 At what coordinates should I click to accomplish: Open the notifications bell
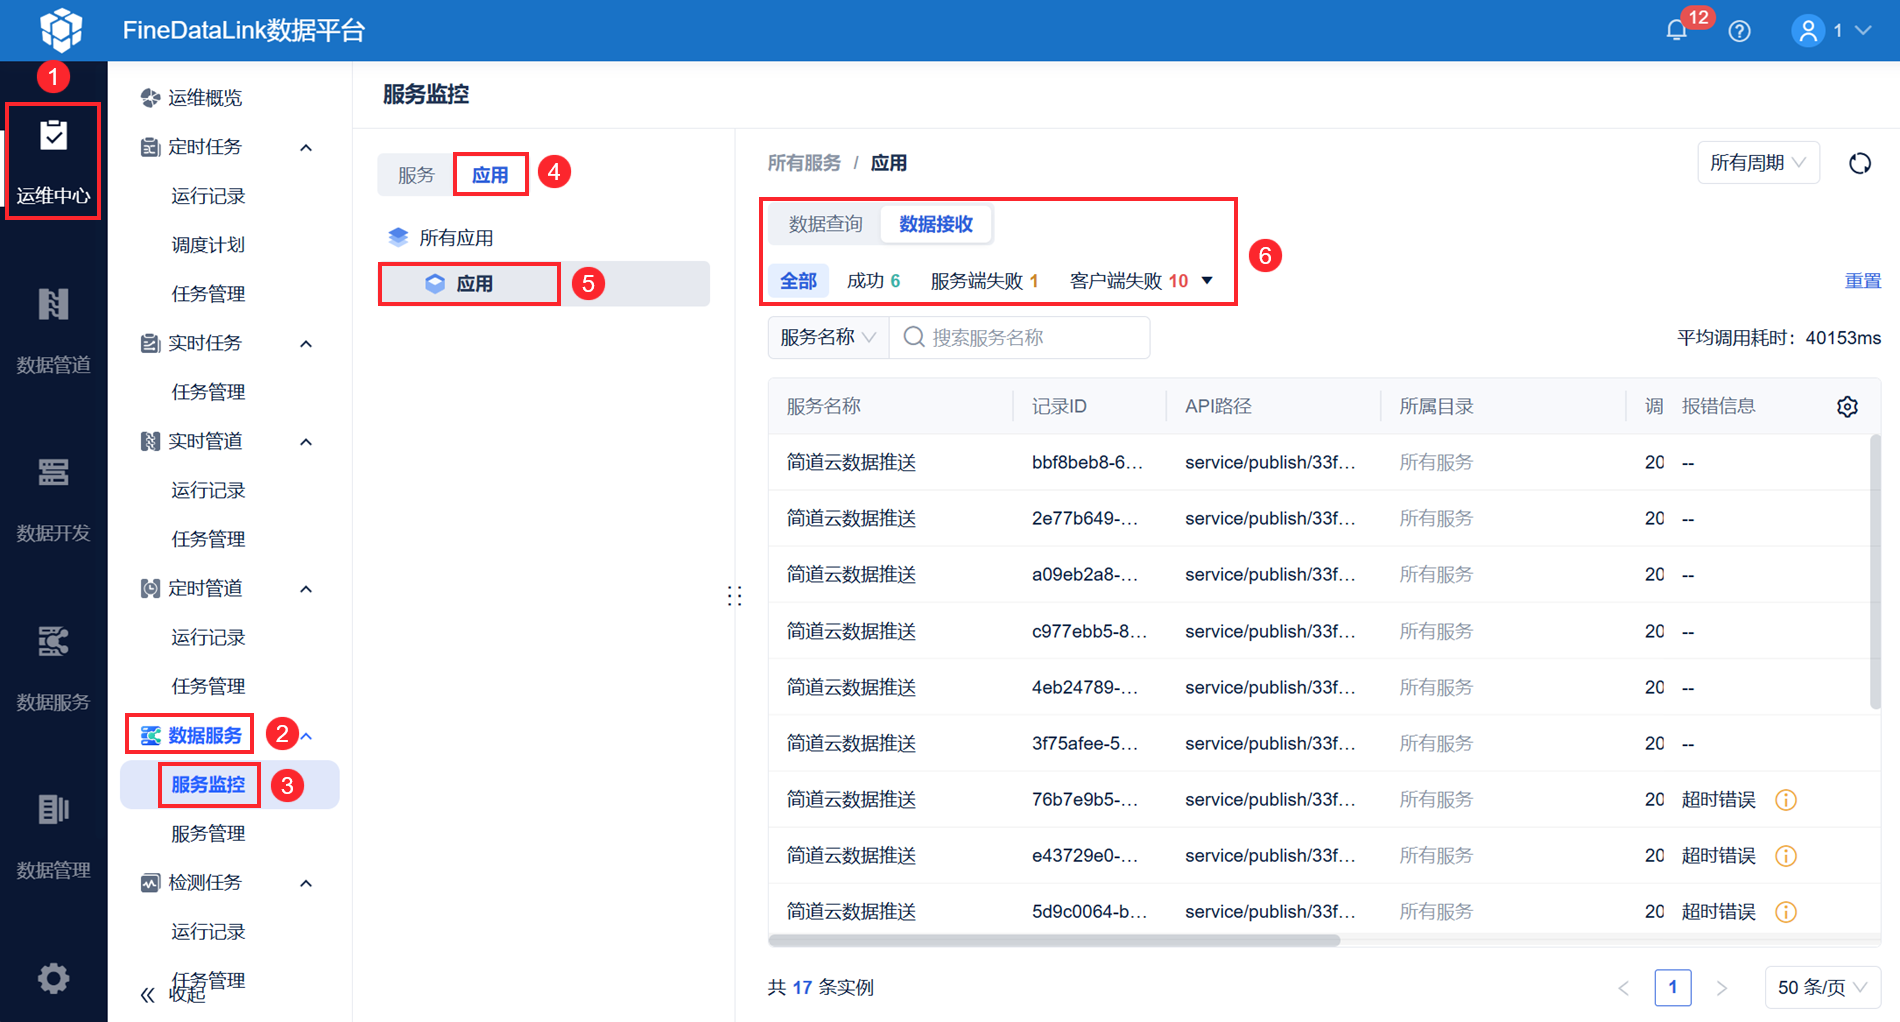coord(1677,31)
